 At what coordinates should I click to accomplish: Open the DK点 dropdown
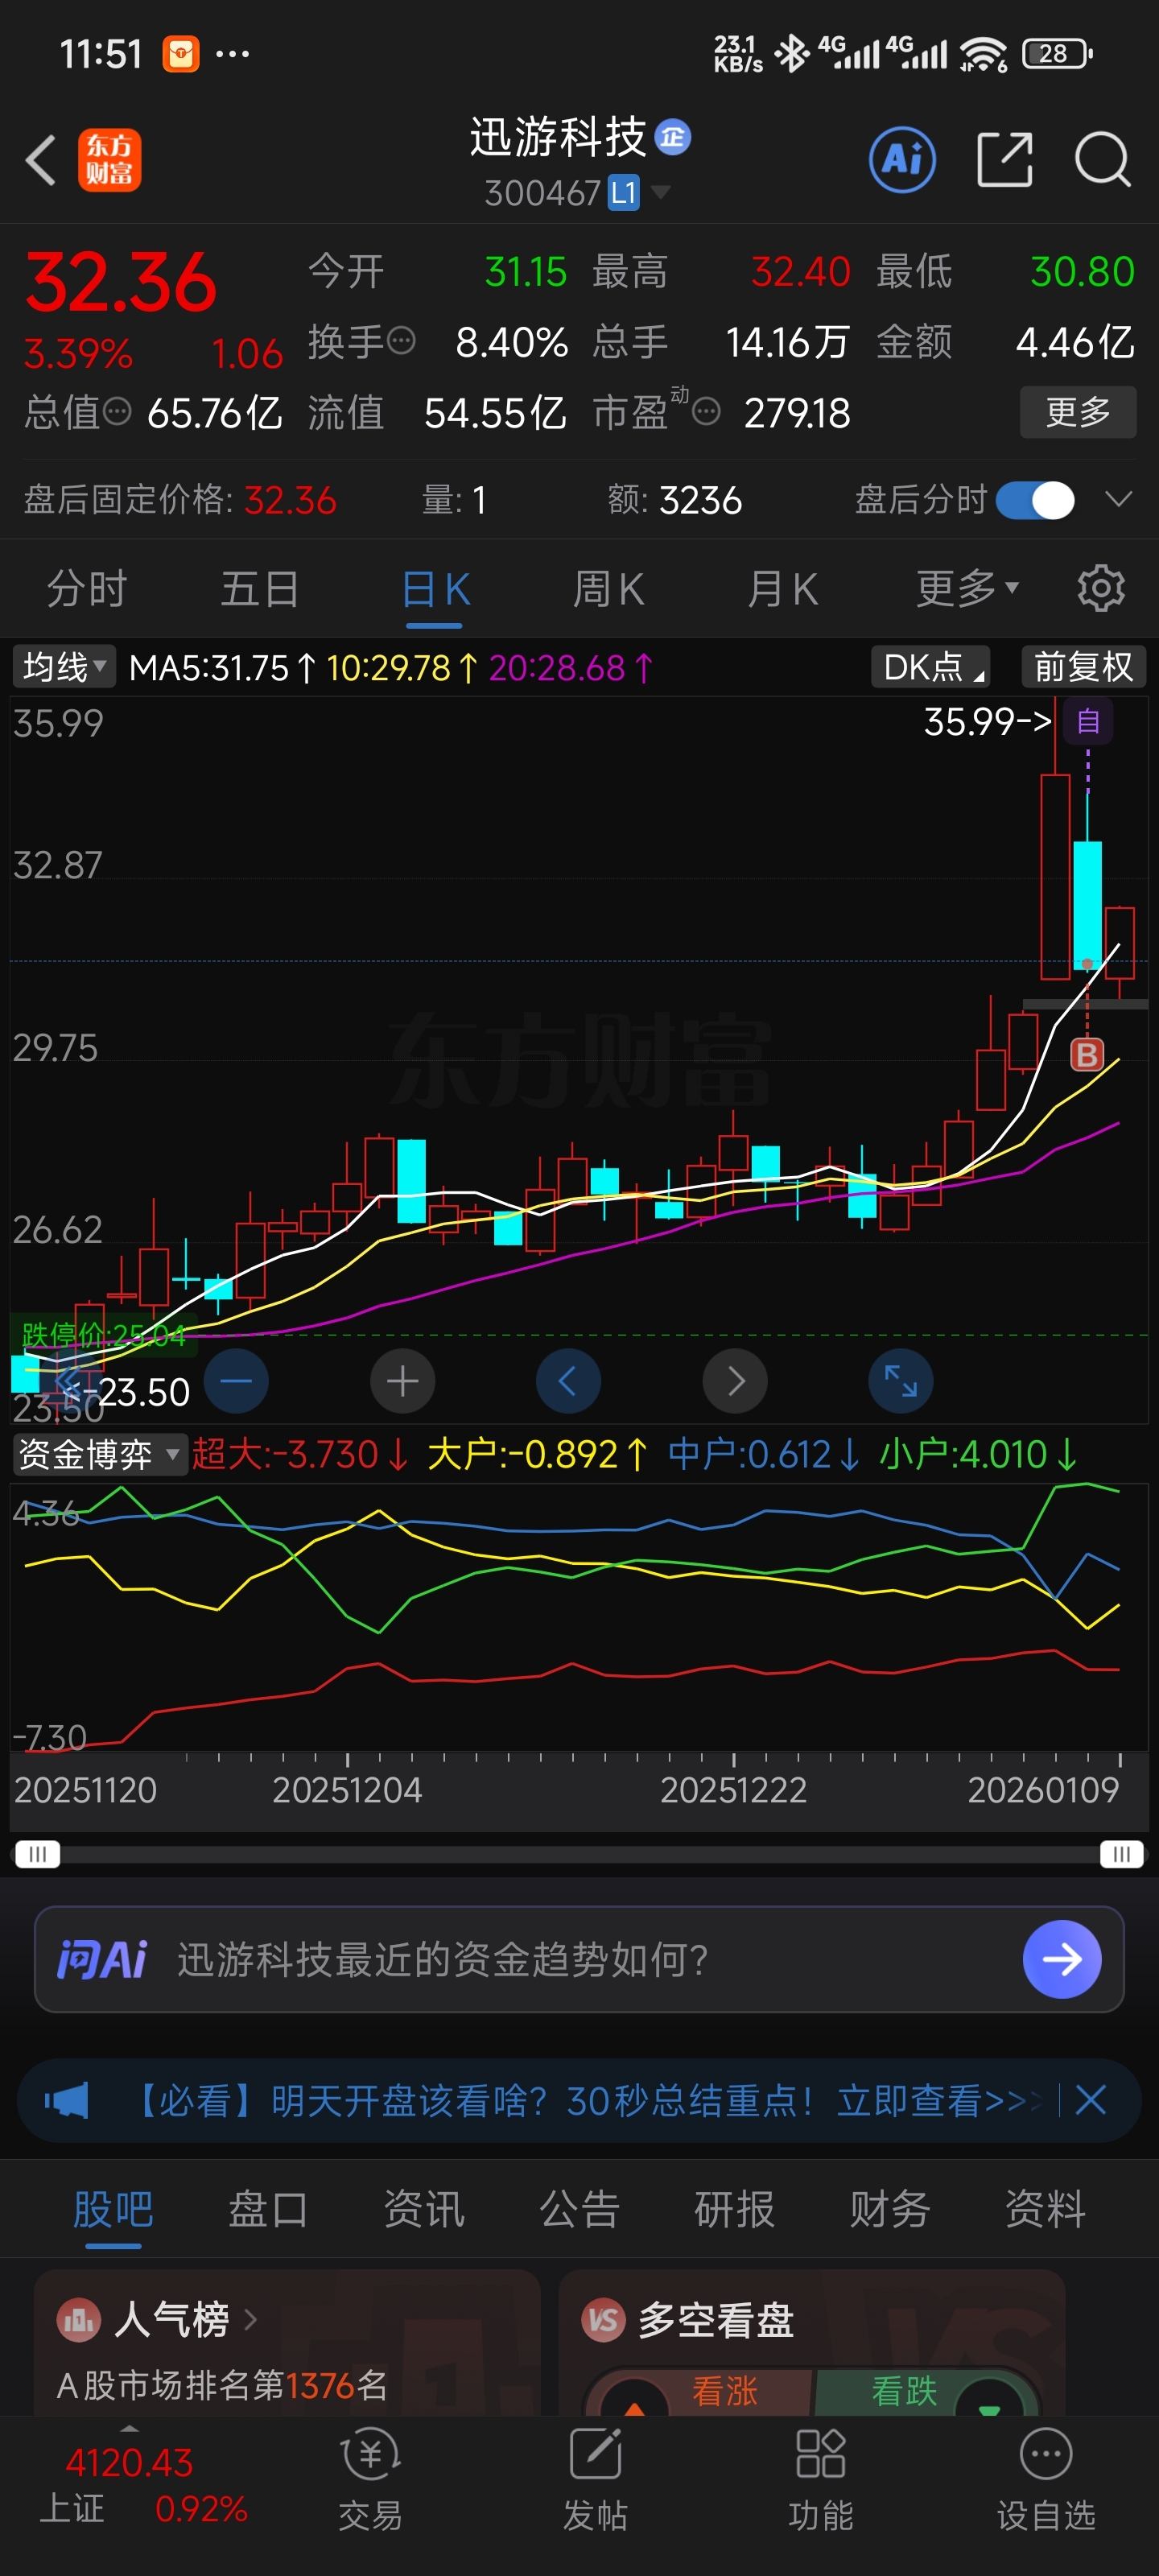coord(931,666)
